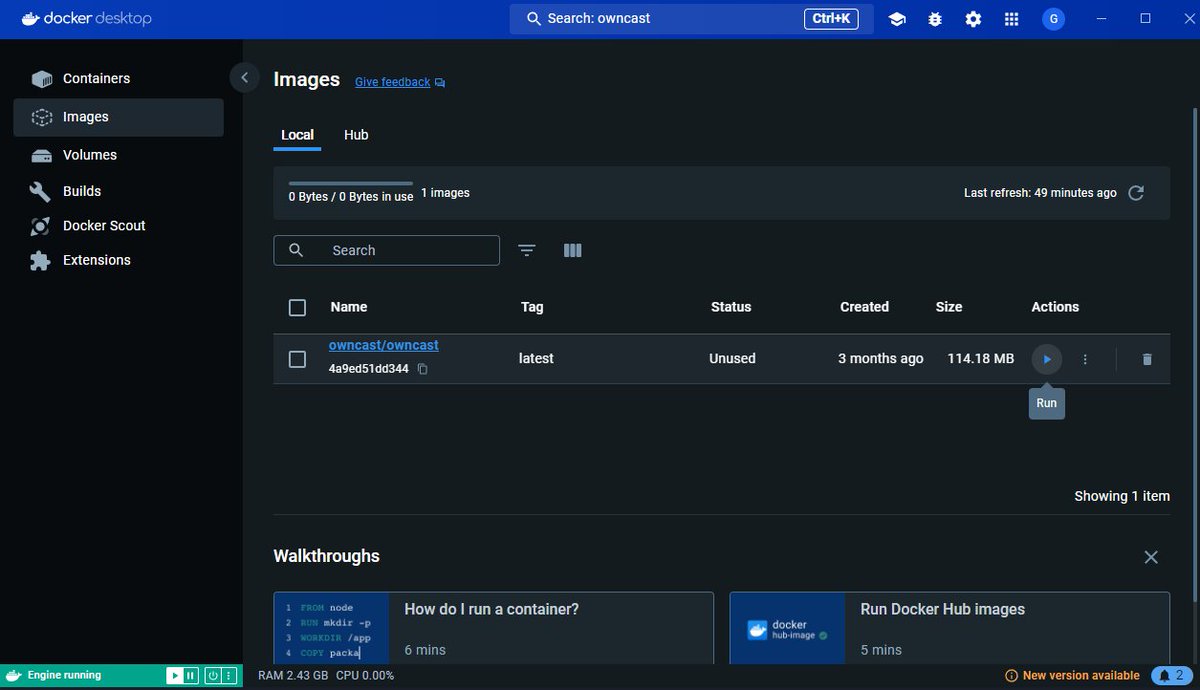The width and height of the screenshot is (1200, 690).
Task: Open the owncast/owncast image link
Action: 384,345
